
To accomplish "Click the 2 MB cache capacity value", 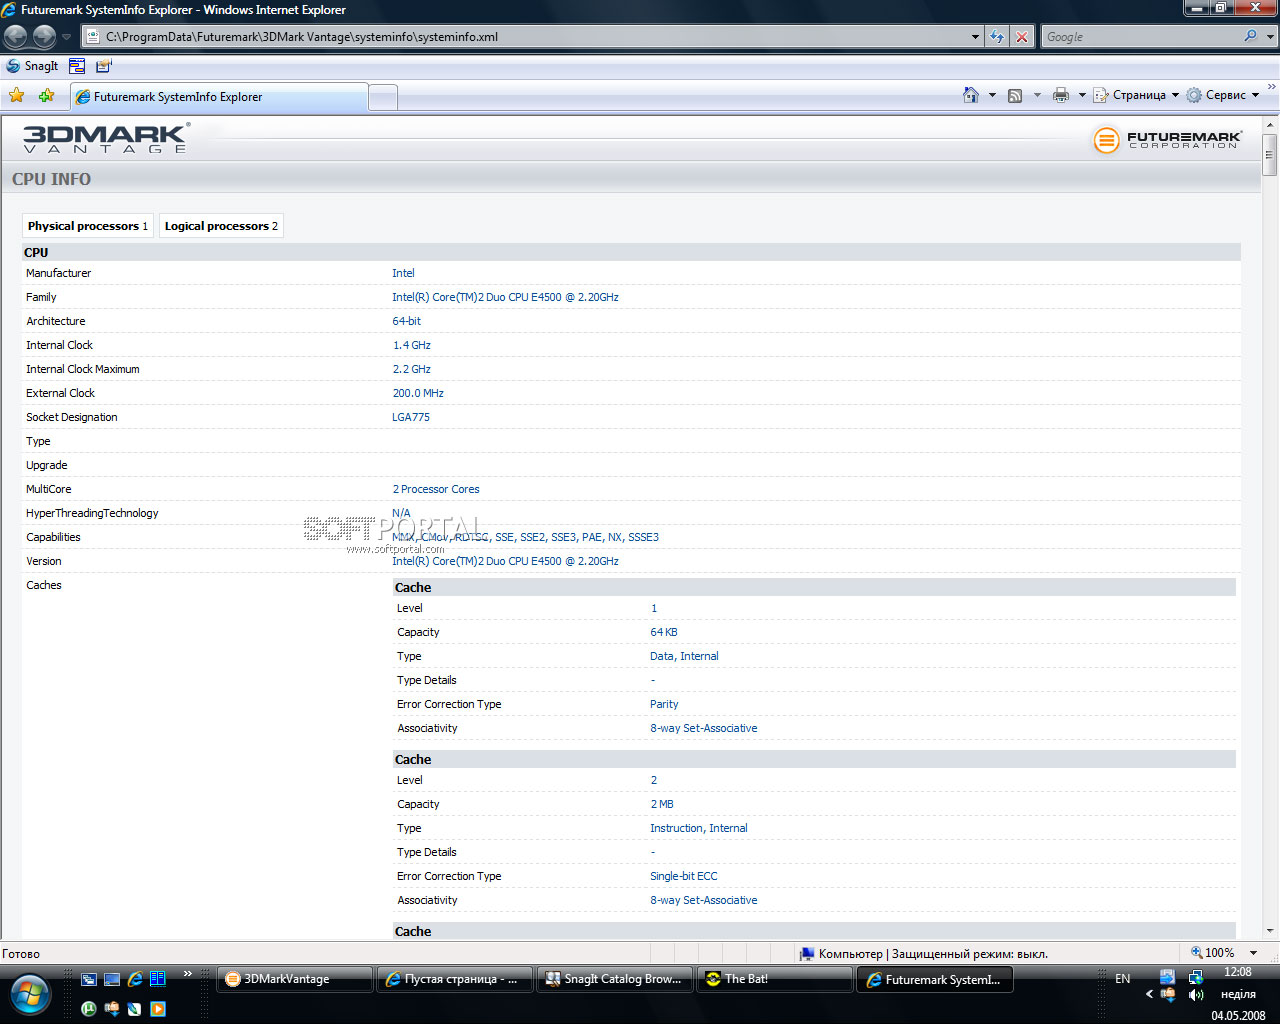I will click(x=662, y=804).
